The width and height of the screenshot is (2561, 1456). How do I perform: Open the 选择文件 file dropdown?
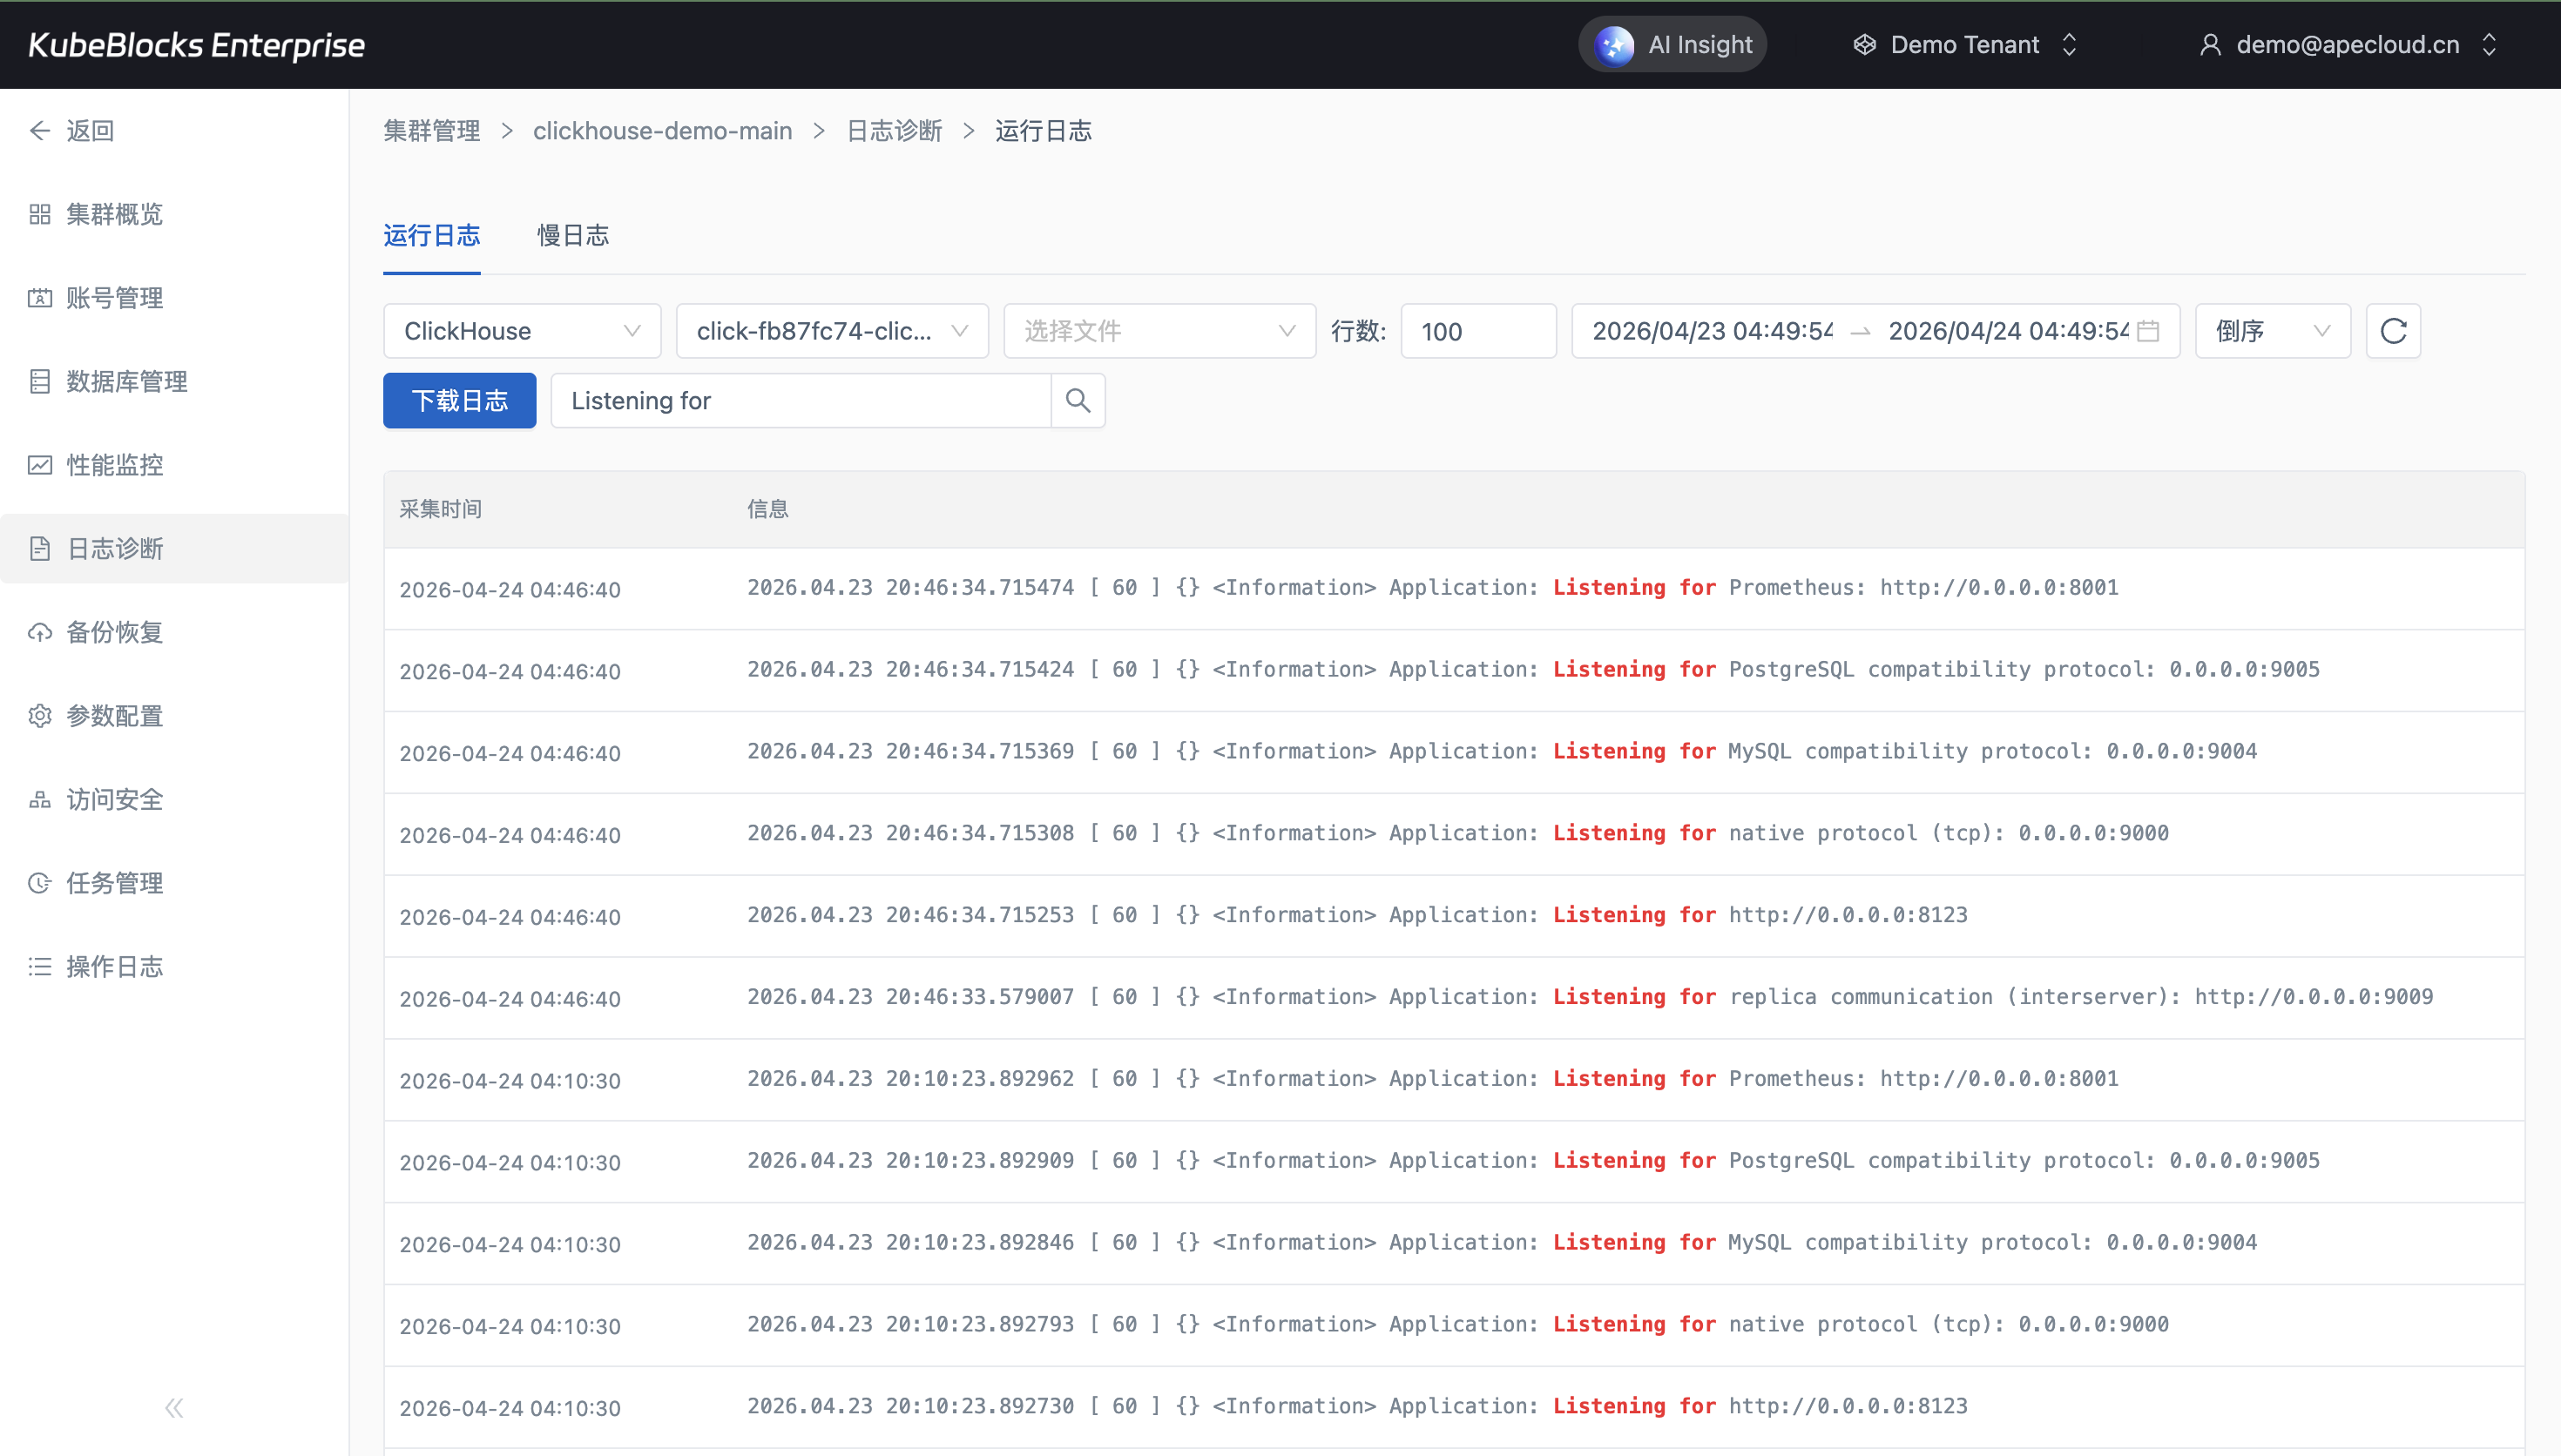(x=1158, y=331)
